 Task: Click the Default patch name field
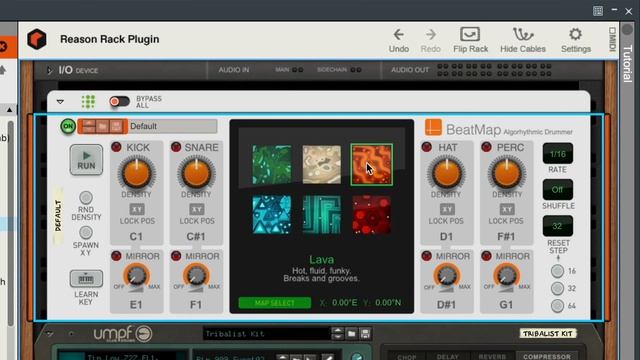(x=173, y=126)
